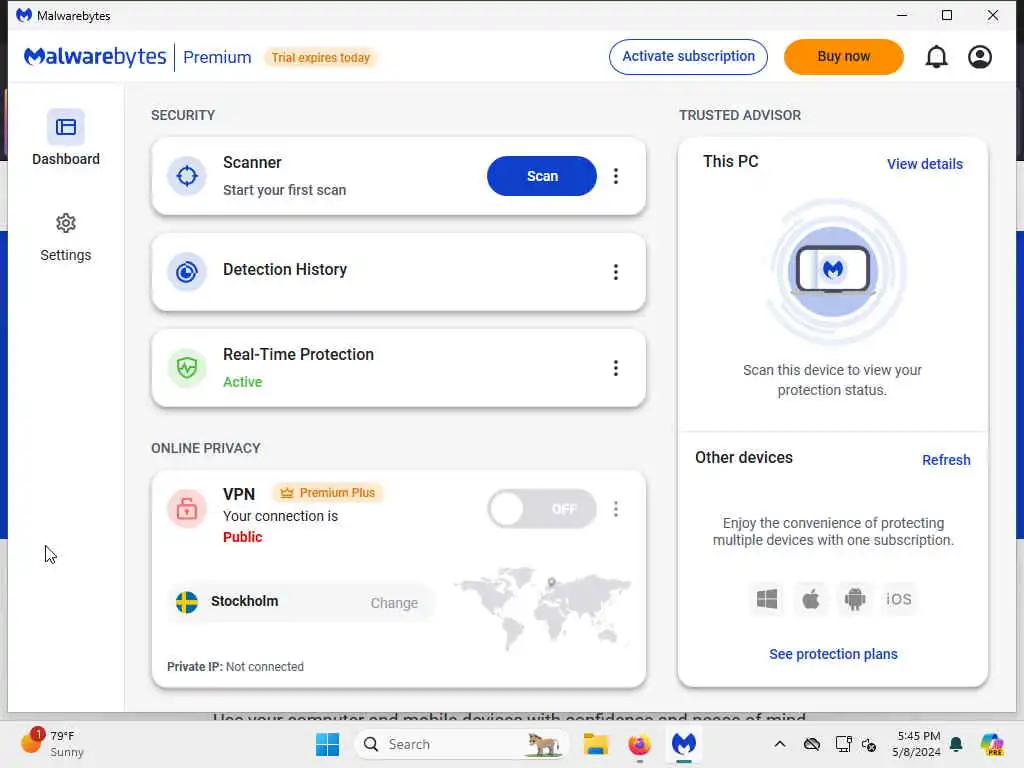The height and width of the screenshot is (768, 1024).
Task: Click the VPN unlocked padlock icon
Action: (x=187, y=509)
